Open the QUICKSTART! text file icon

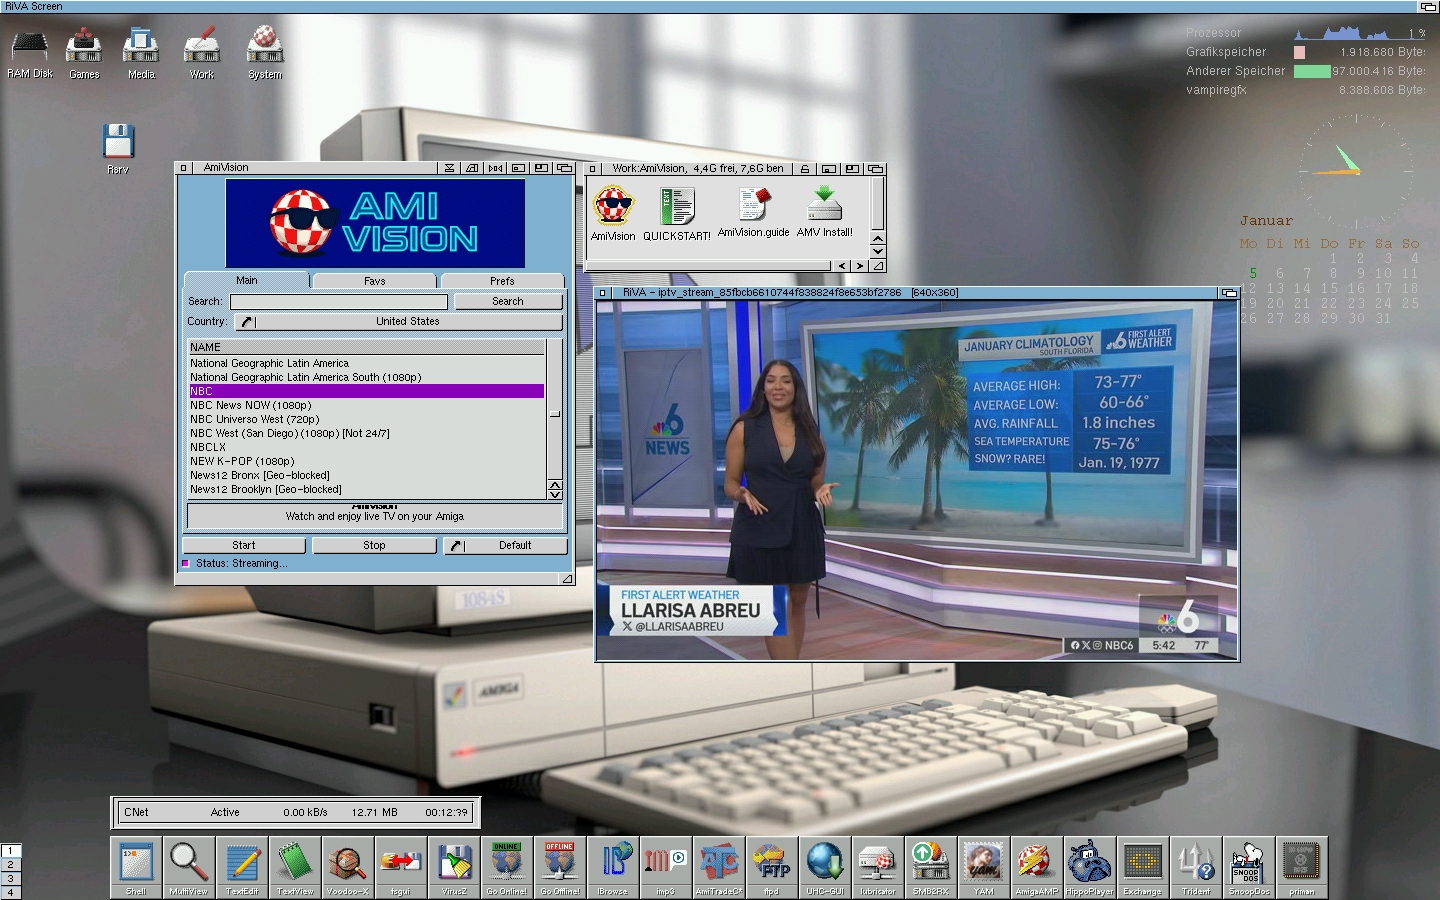[677, 213]
